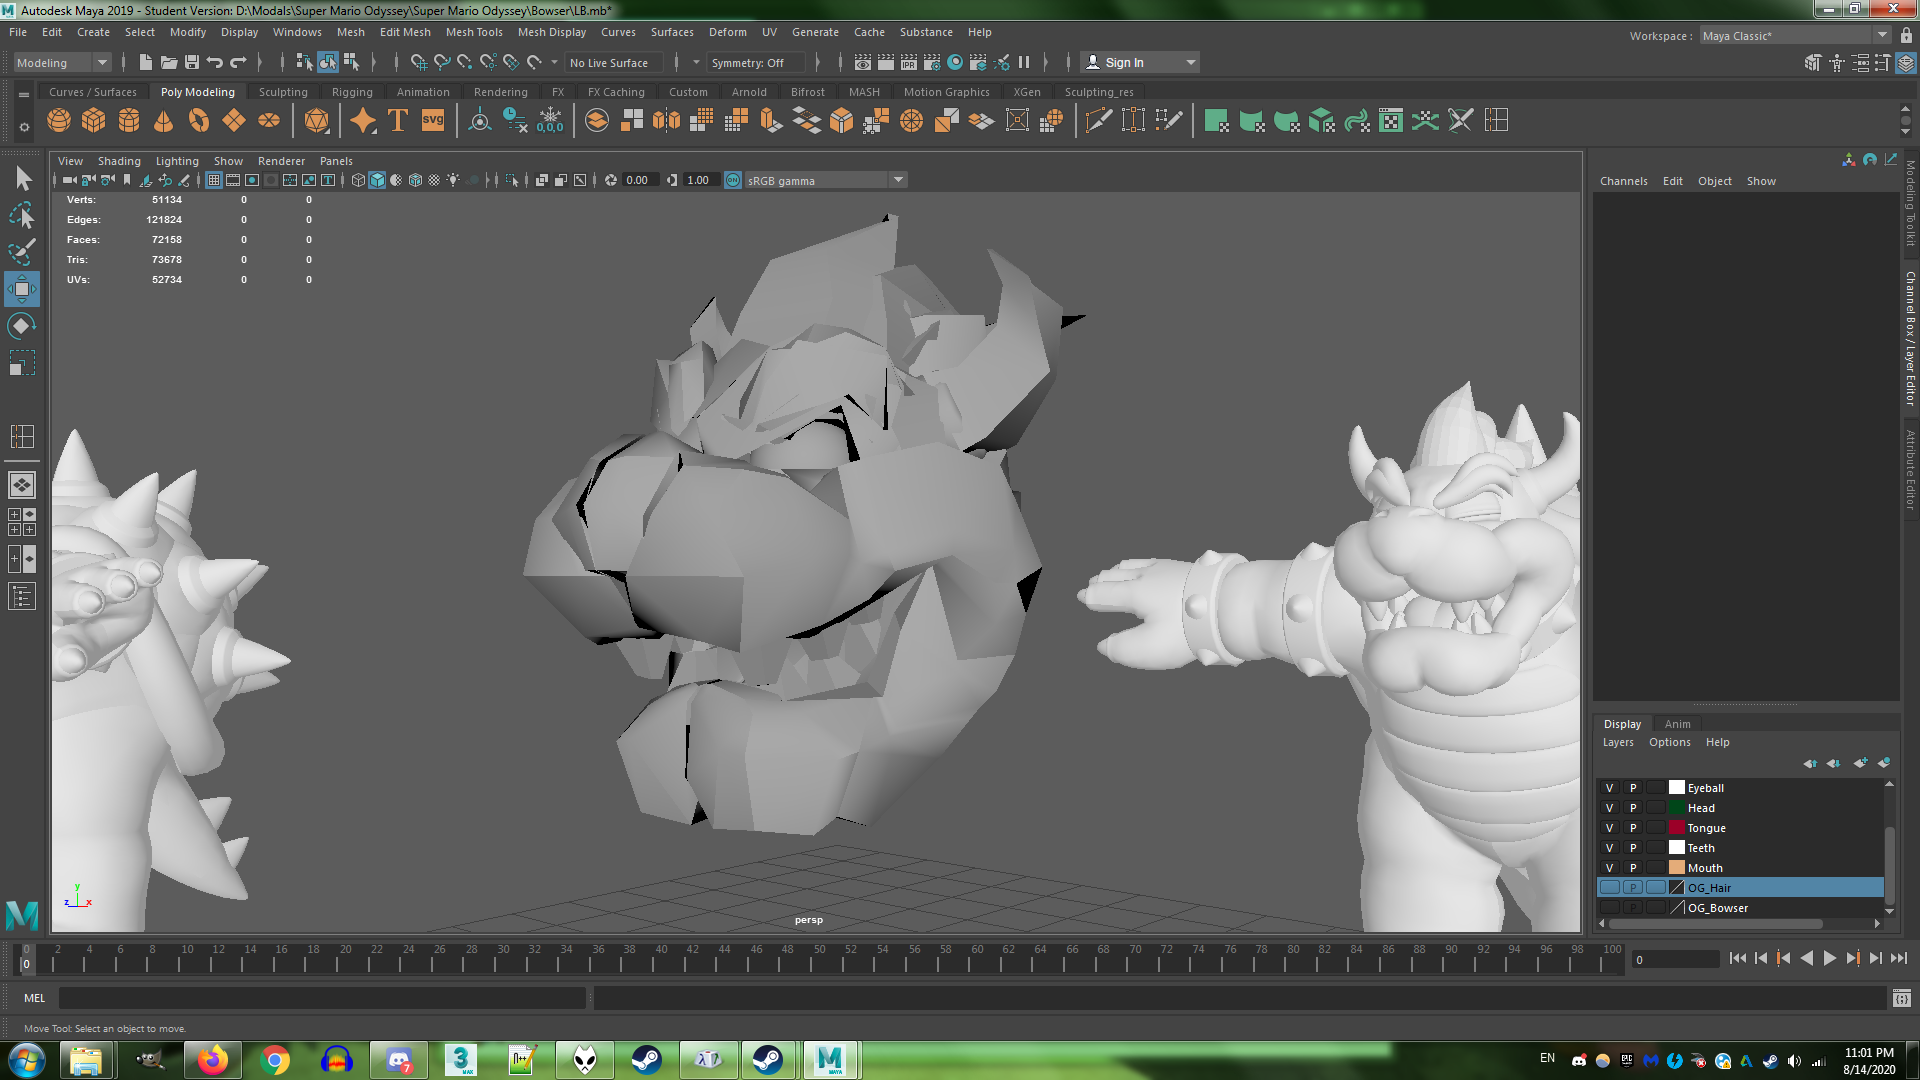Image resolution: width=1920 pixels, height=1080 pixels.
Task: Play animation forward button
Action: click(x=1829, y=958)
